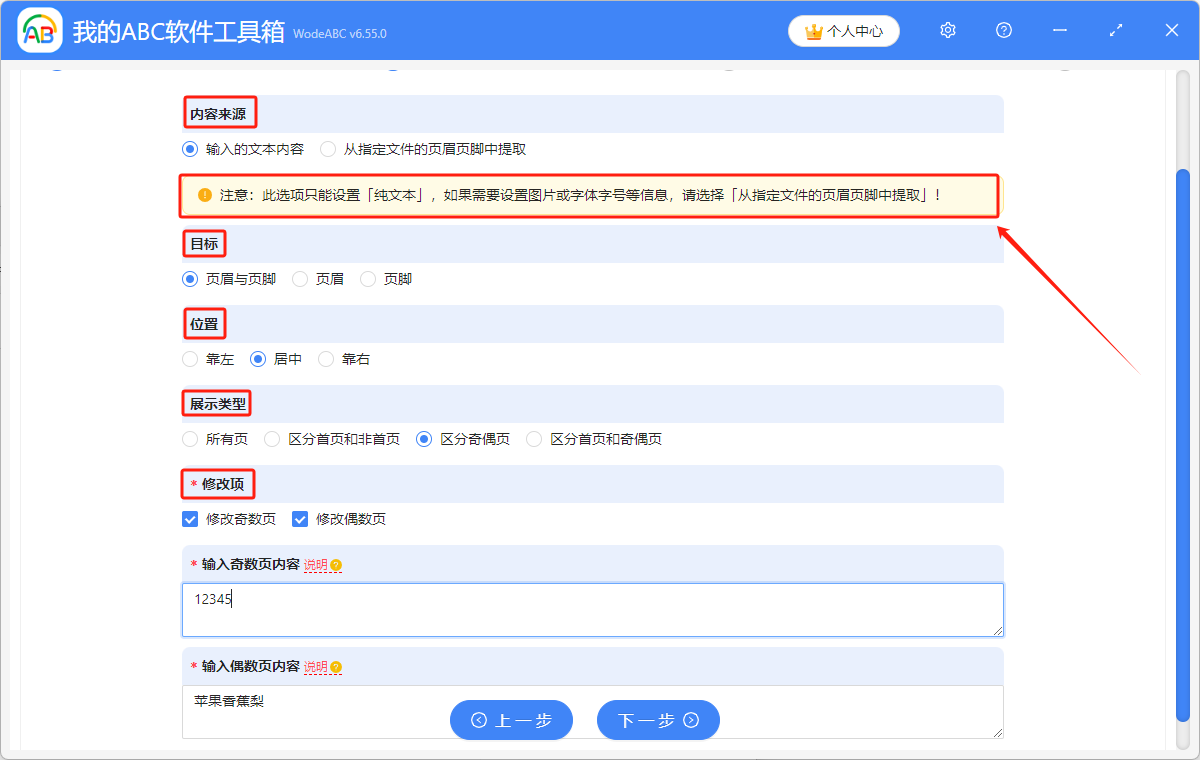Uncheck 修改奇数页 checkbox

point(190,519)
